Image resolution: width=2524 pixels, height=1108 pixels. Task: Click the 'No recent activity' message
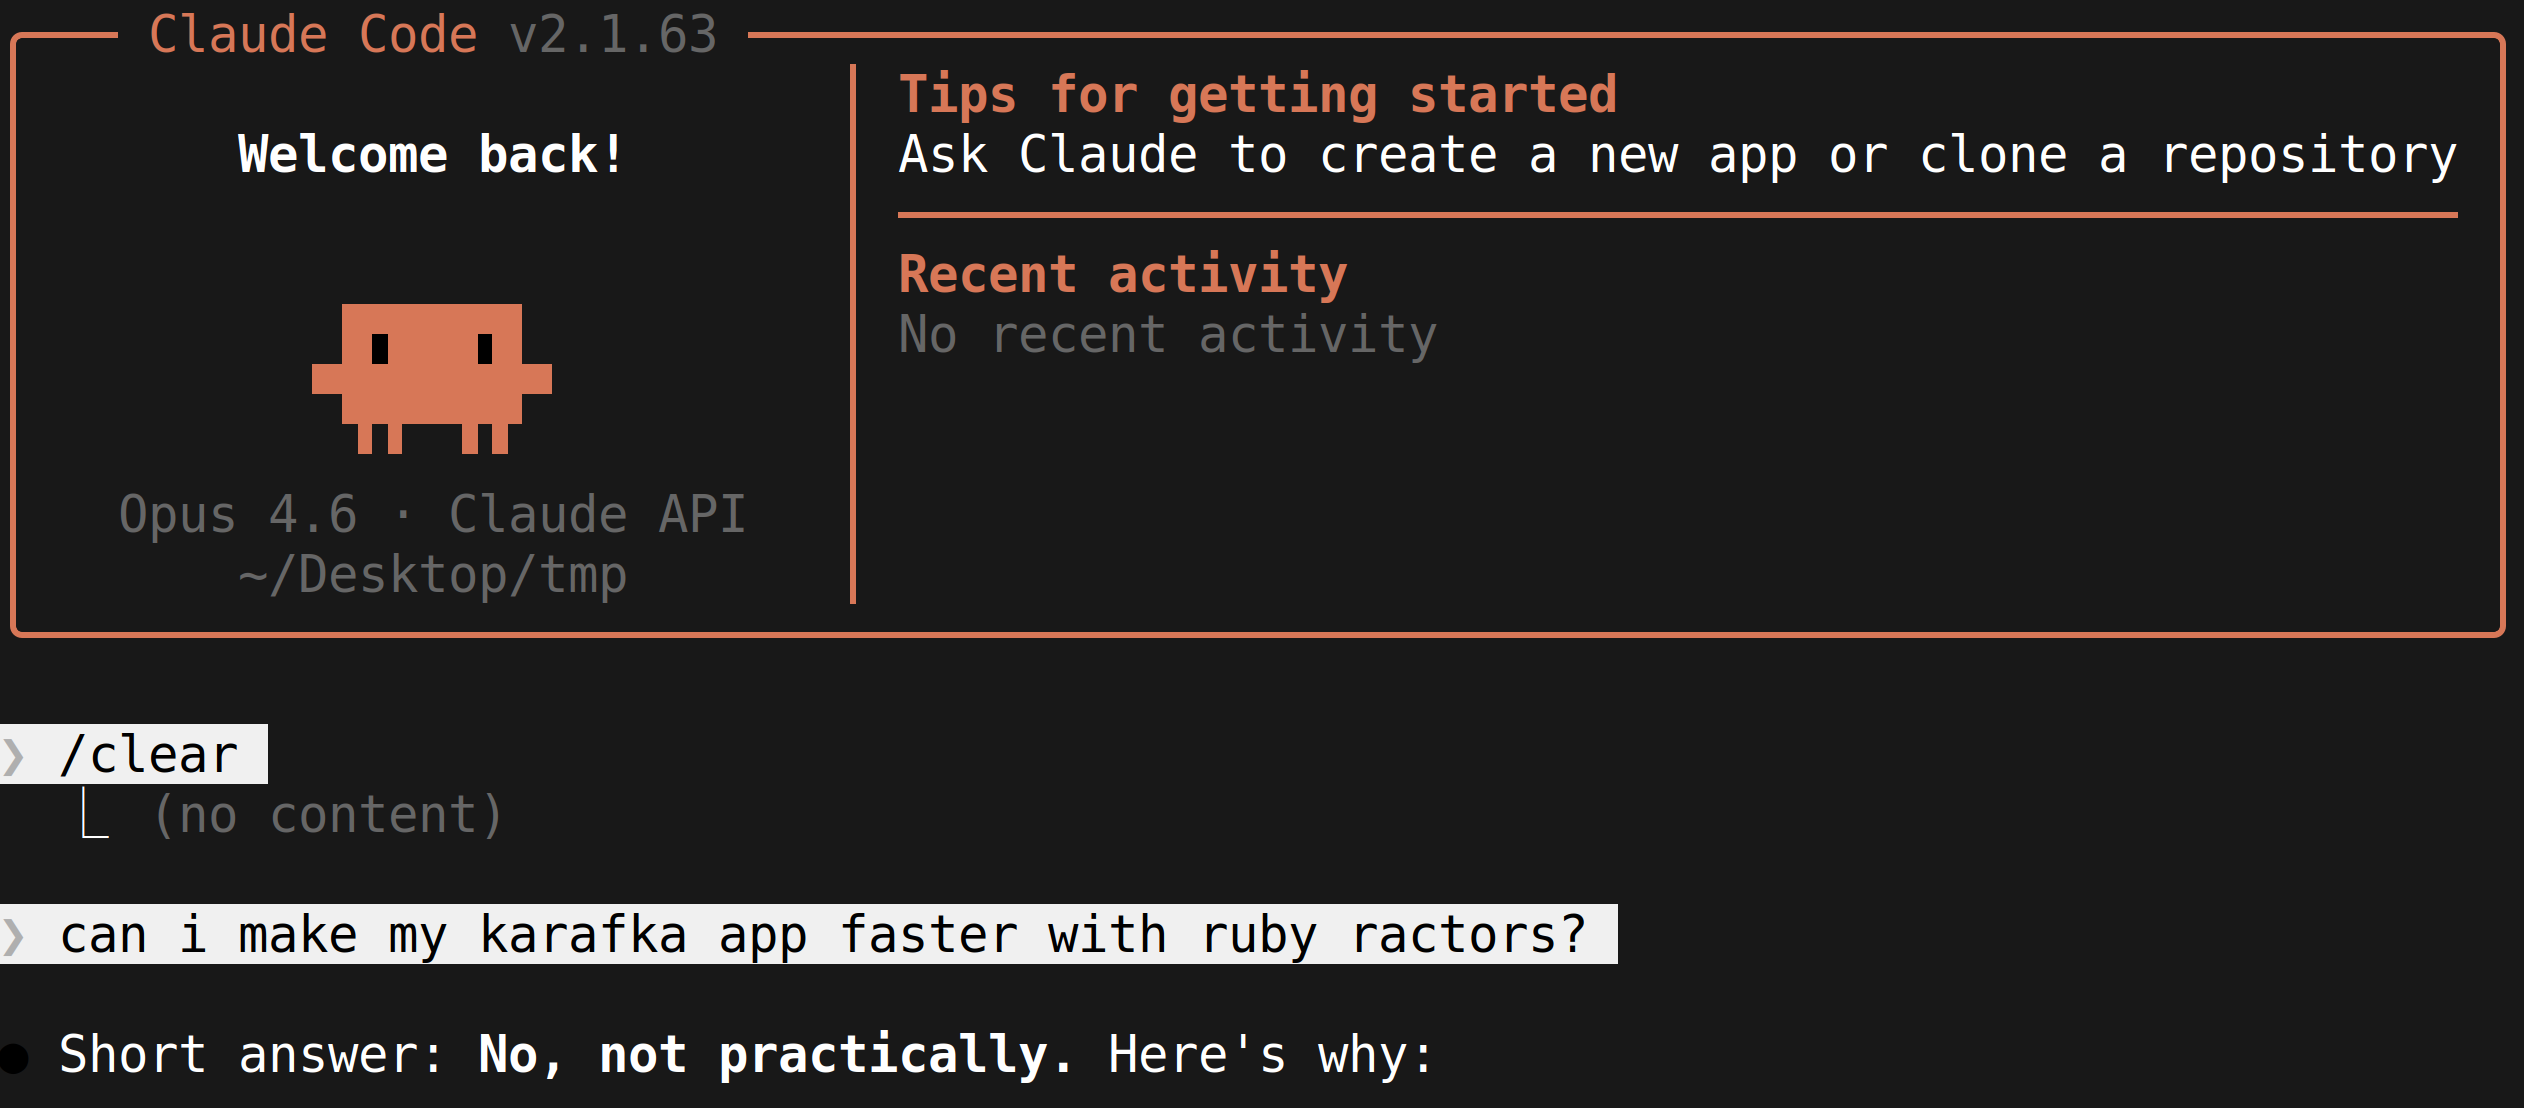pyautogui.click(x=1168, y=335)
